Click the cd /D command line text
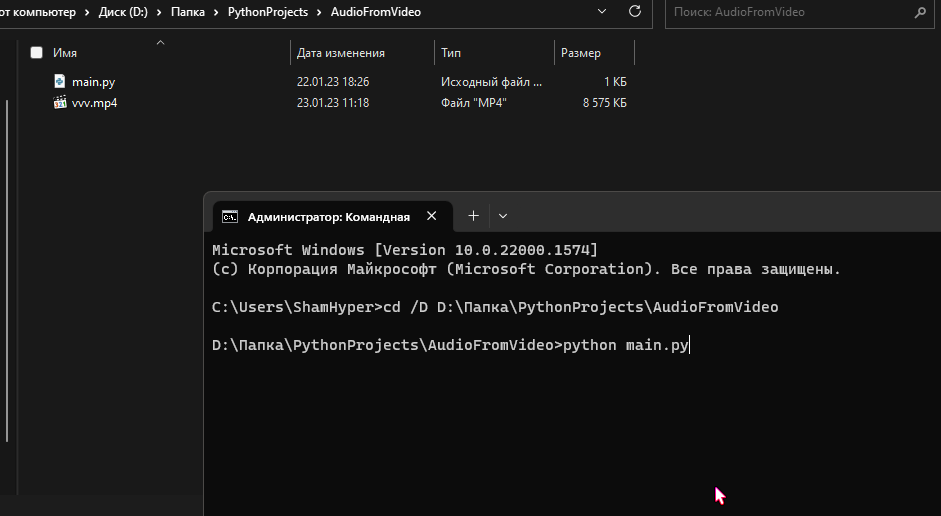Viewport: 941px width, 516px height. (x=495, y=307)
